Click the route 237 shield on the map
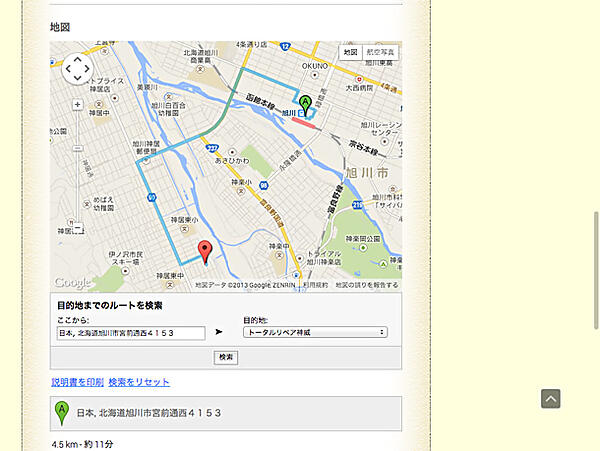This screenshot has width=600, height=451. pos(212,148)
